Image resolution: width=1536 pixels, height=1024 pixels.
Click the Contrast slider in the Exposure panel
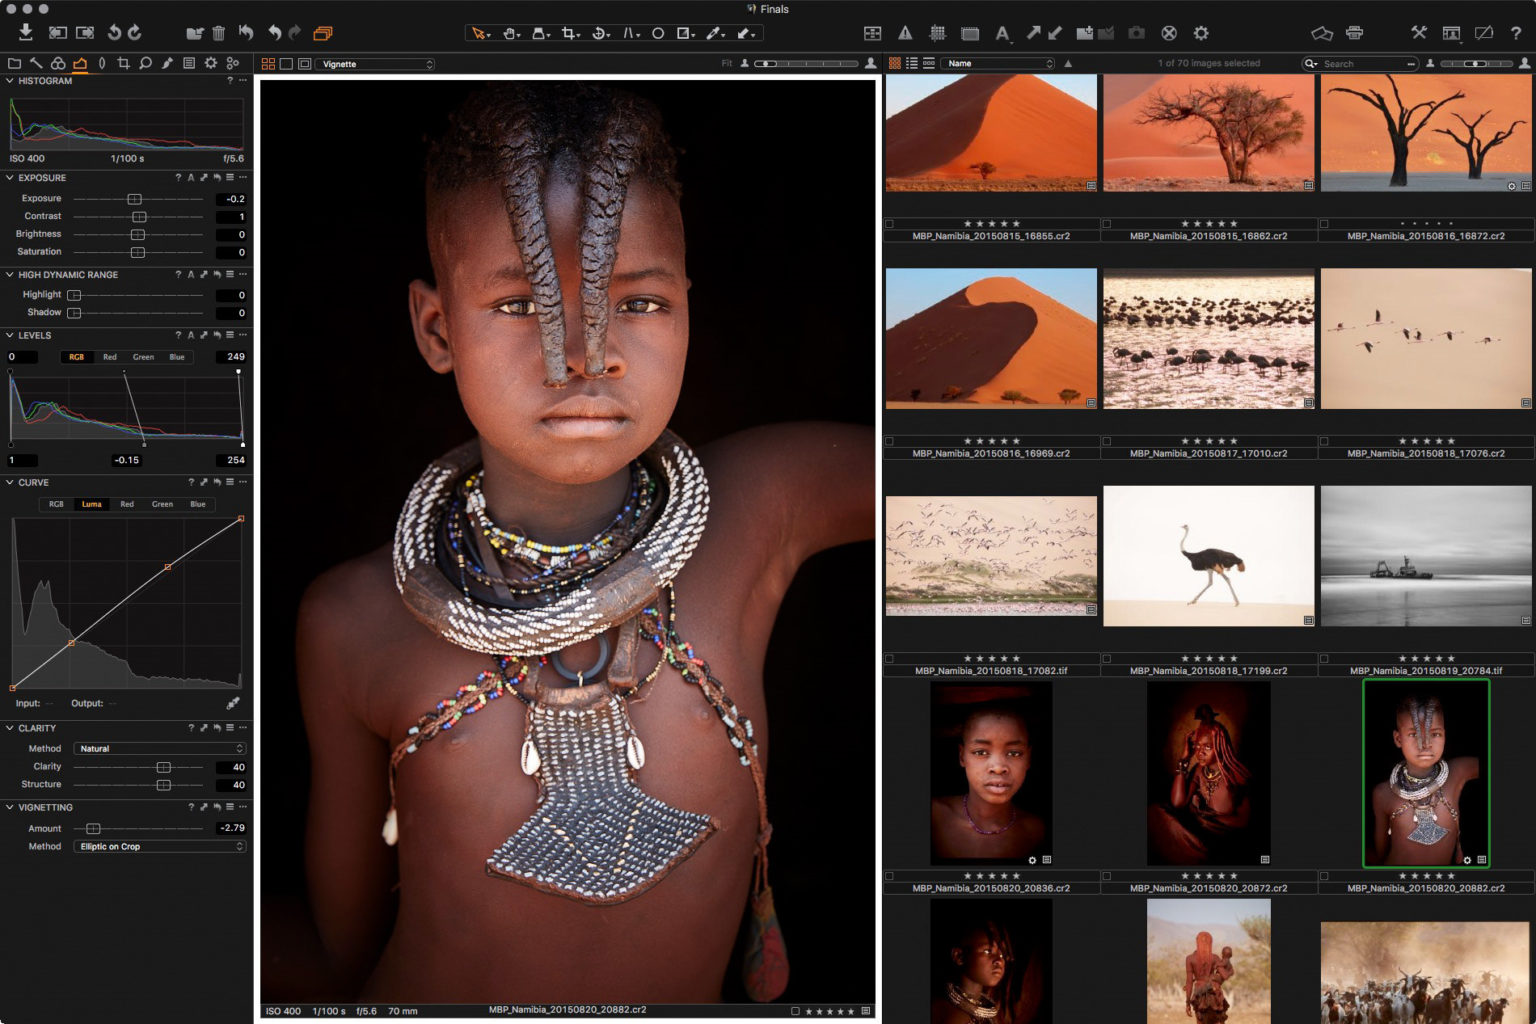pyautogui.click(x=139, y=216)
